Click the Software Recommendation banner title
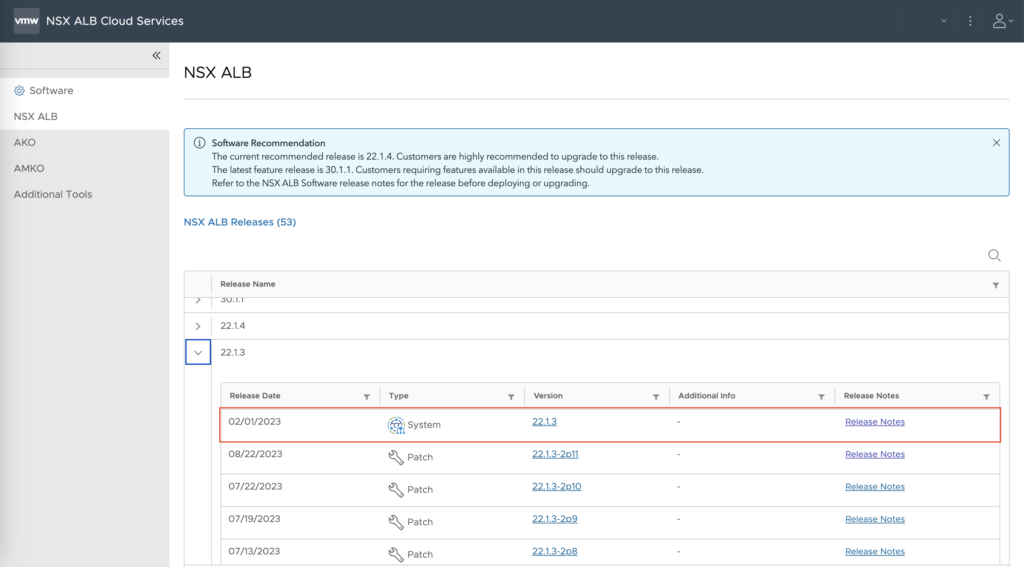Viewport: 1024px width, 567px height. point(268,143)
